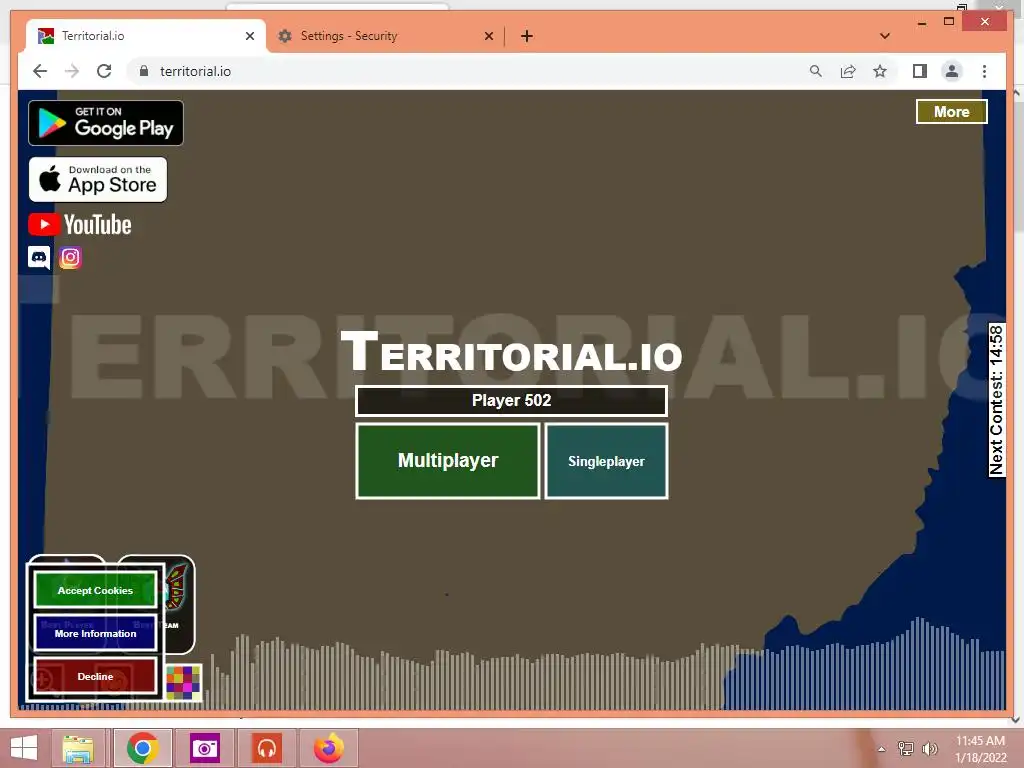Viewport: 1024px width, 768px height.
Task: Open Chrome from the taskbar
Action: click(x=142, y=748)
